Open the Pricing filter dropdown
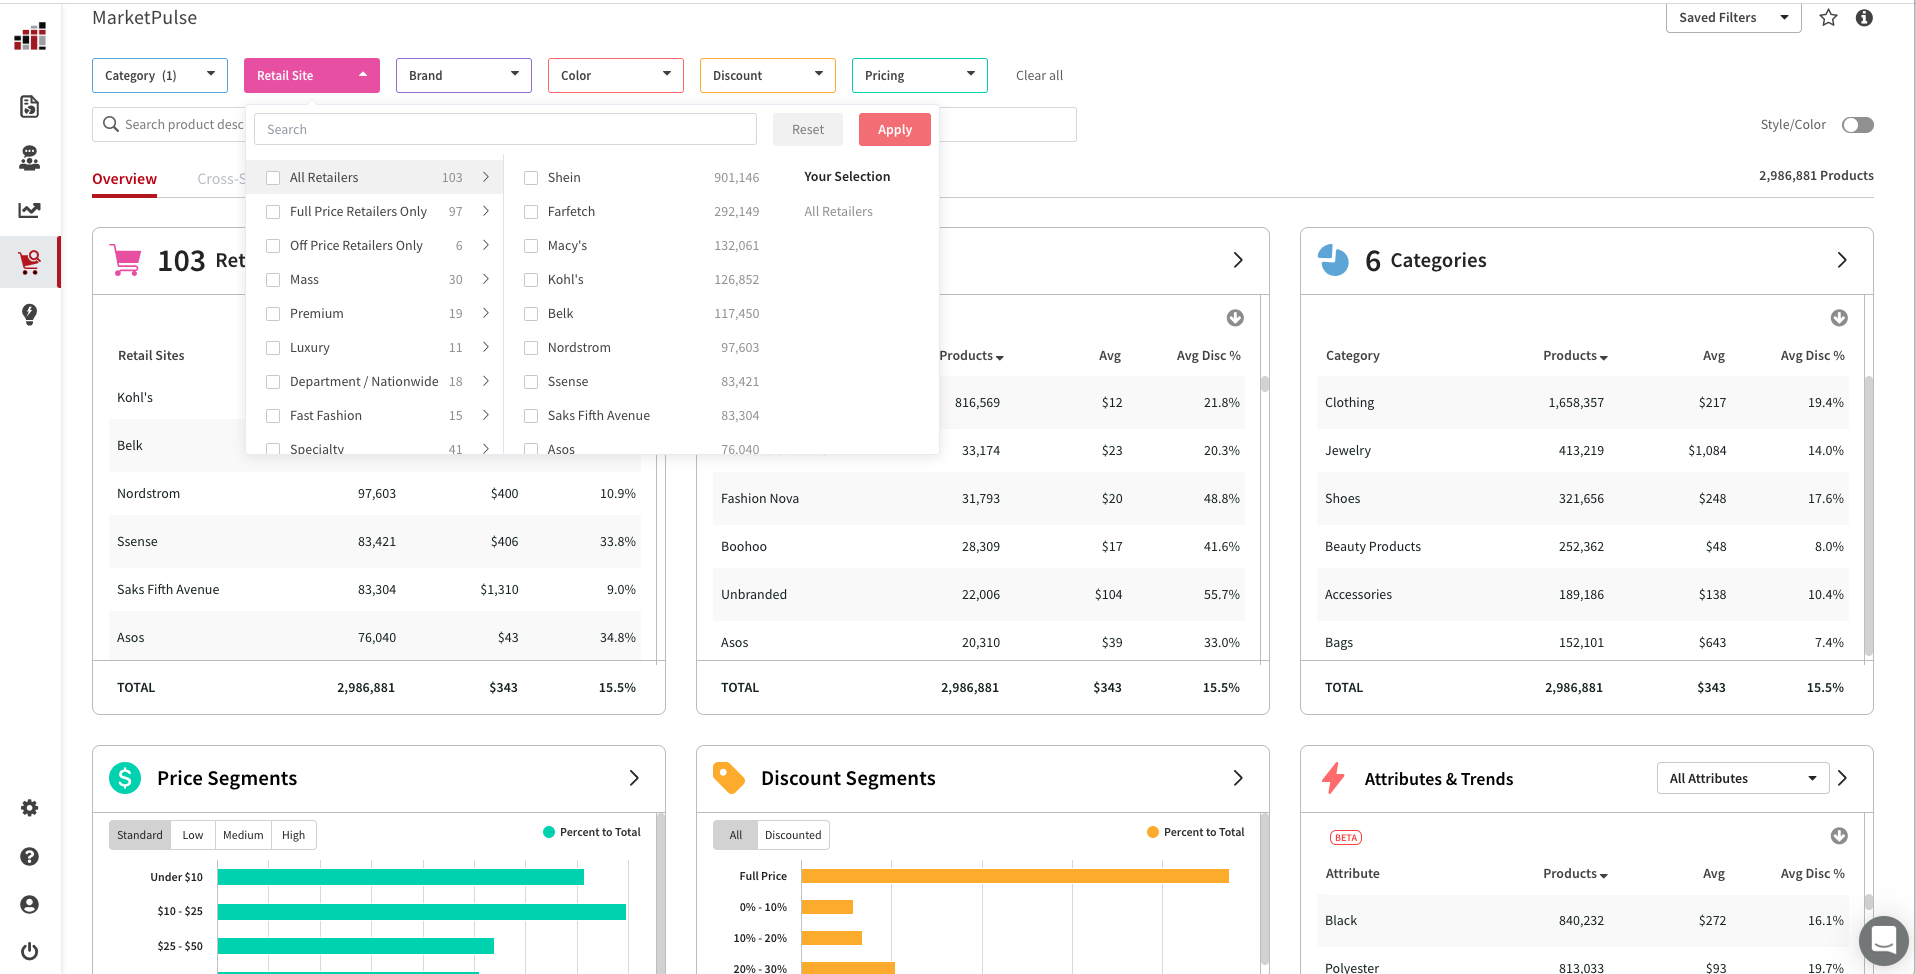 pyautogui.click(x=920, y=75)
